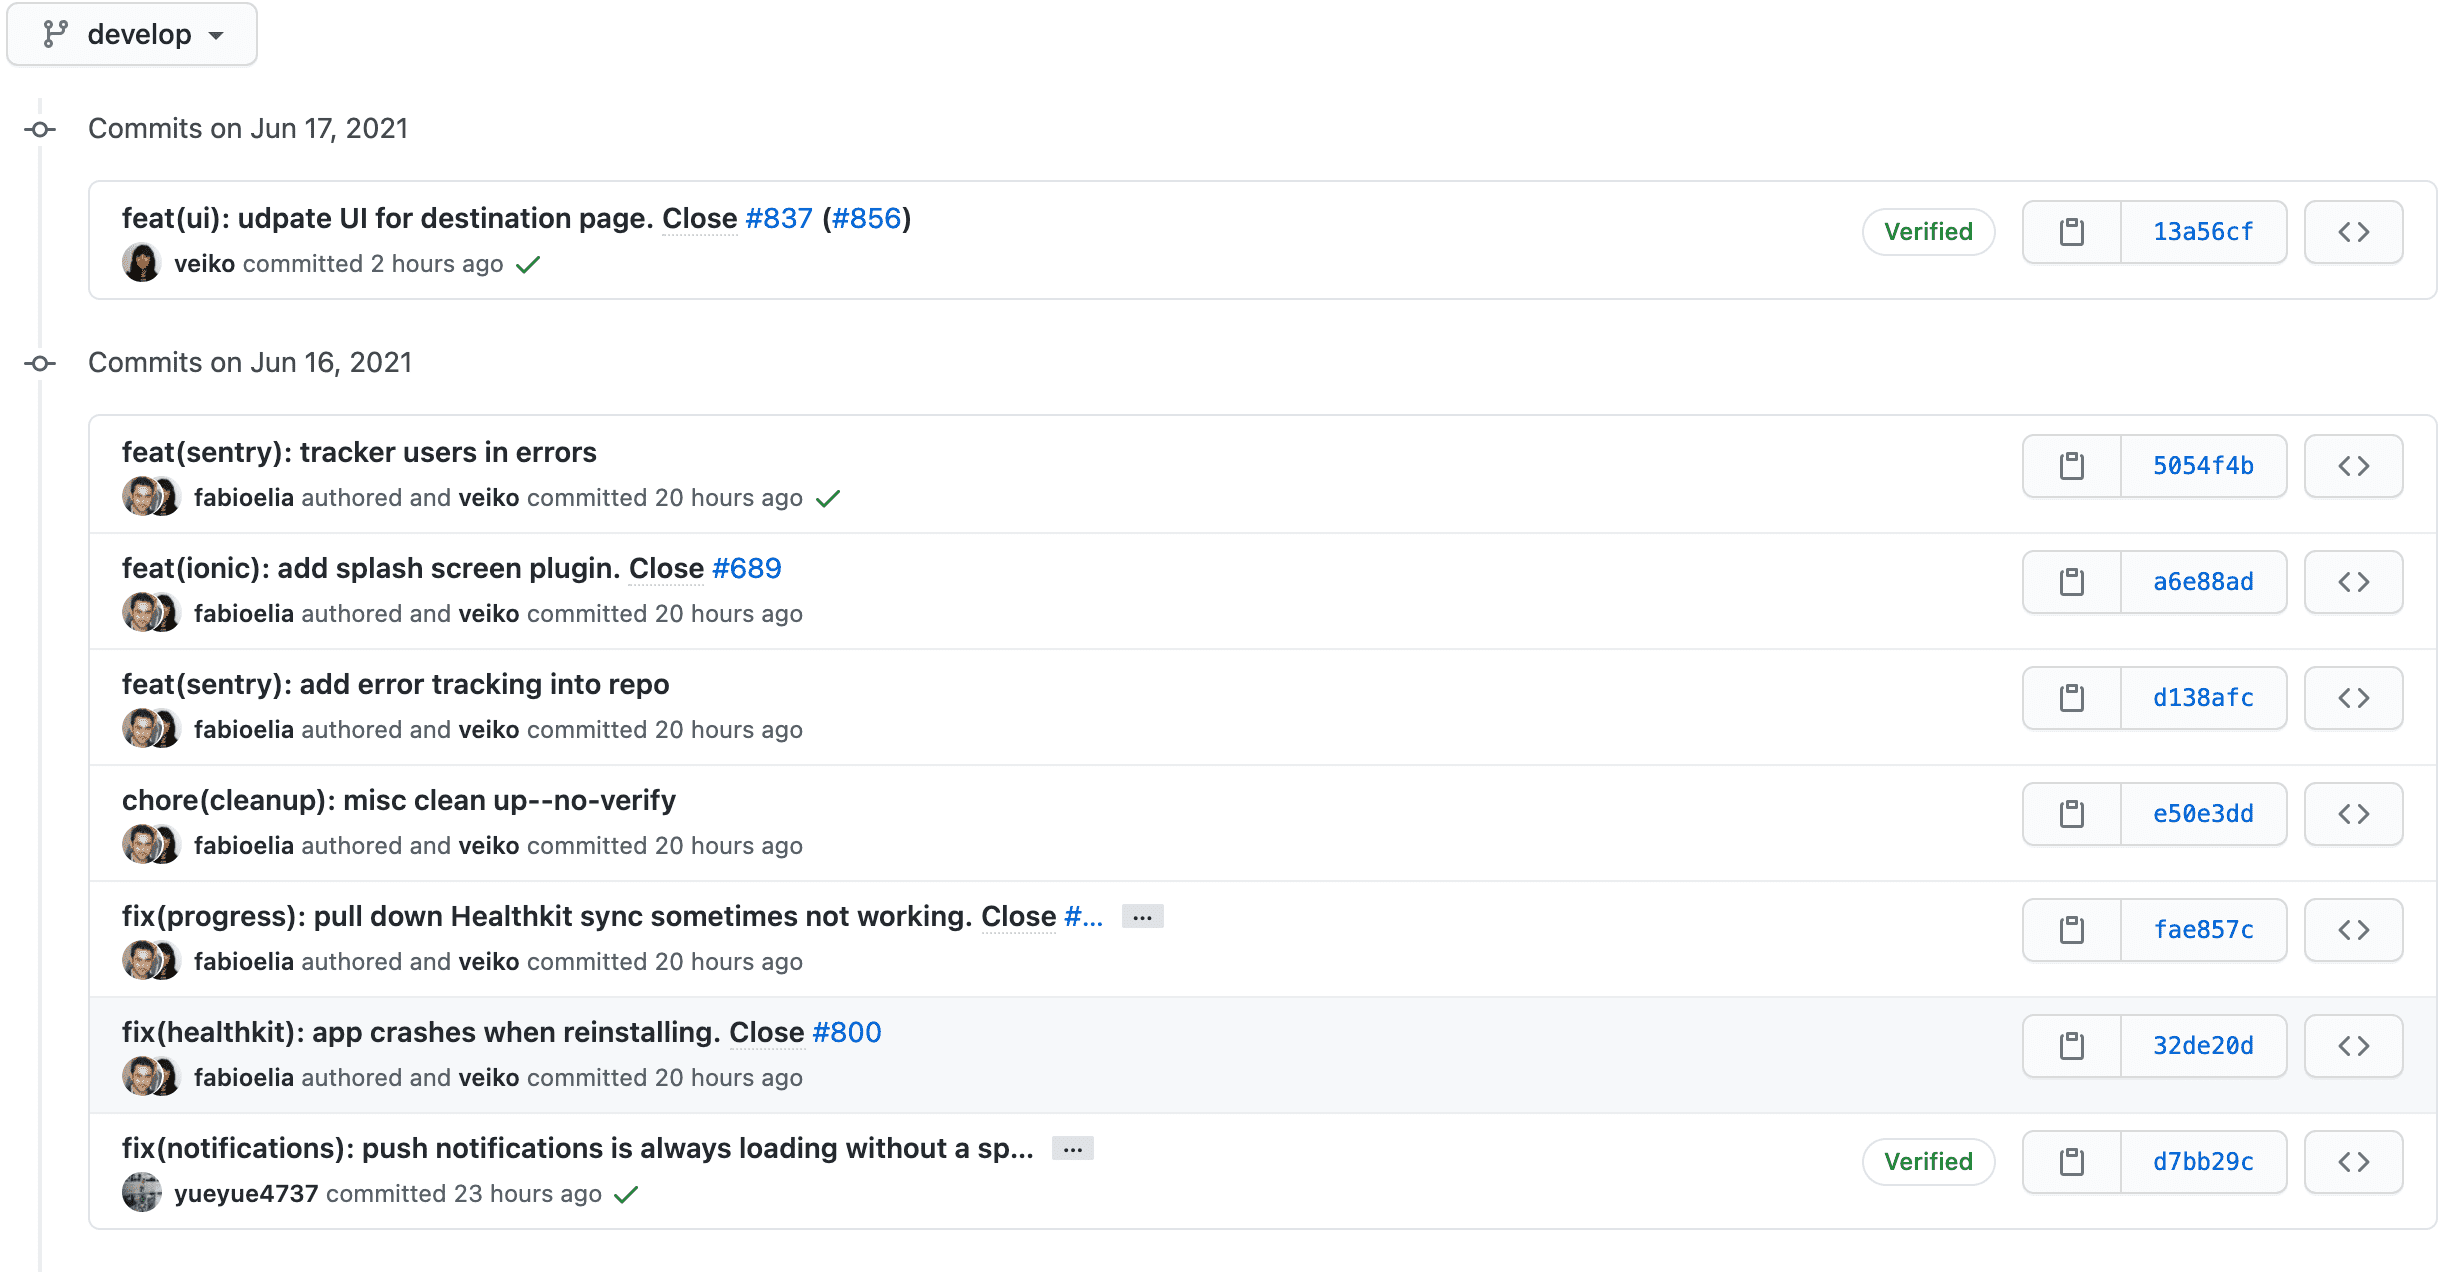Viewport: 2464px width, 1272px height.
Task: Open veiko's avatar on destination page commit
Action: pyautogui.click(x=142, y=264)
